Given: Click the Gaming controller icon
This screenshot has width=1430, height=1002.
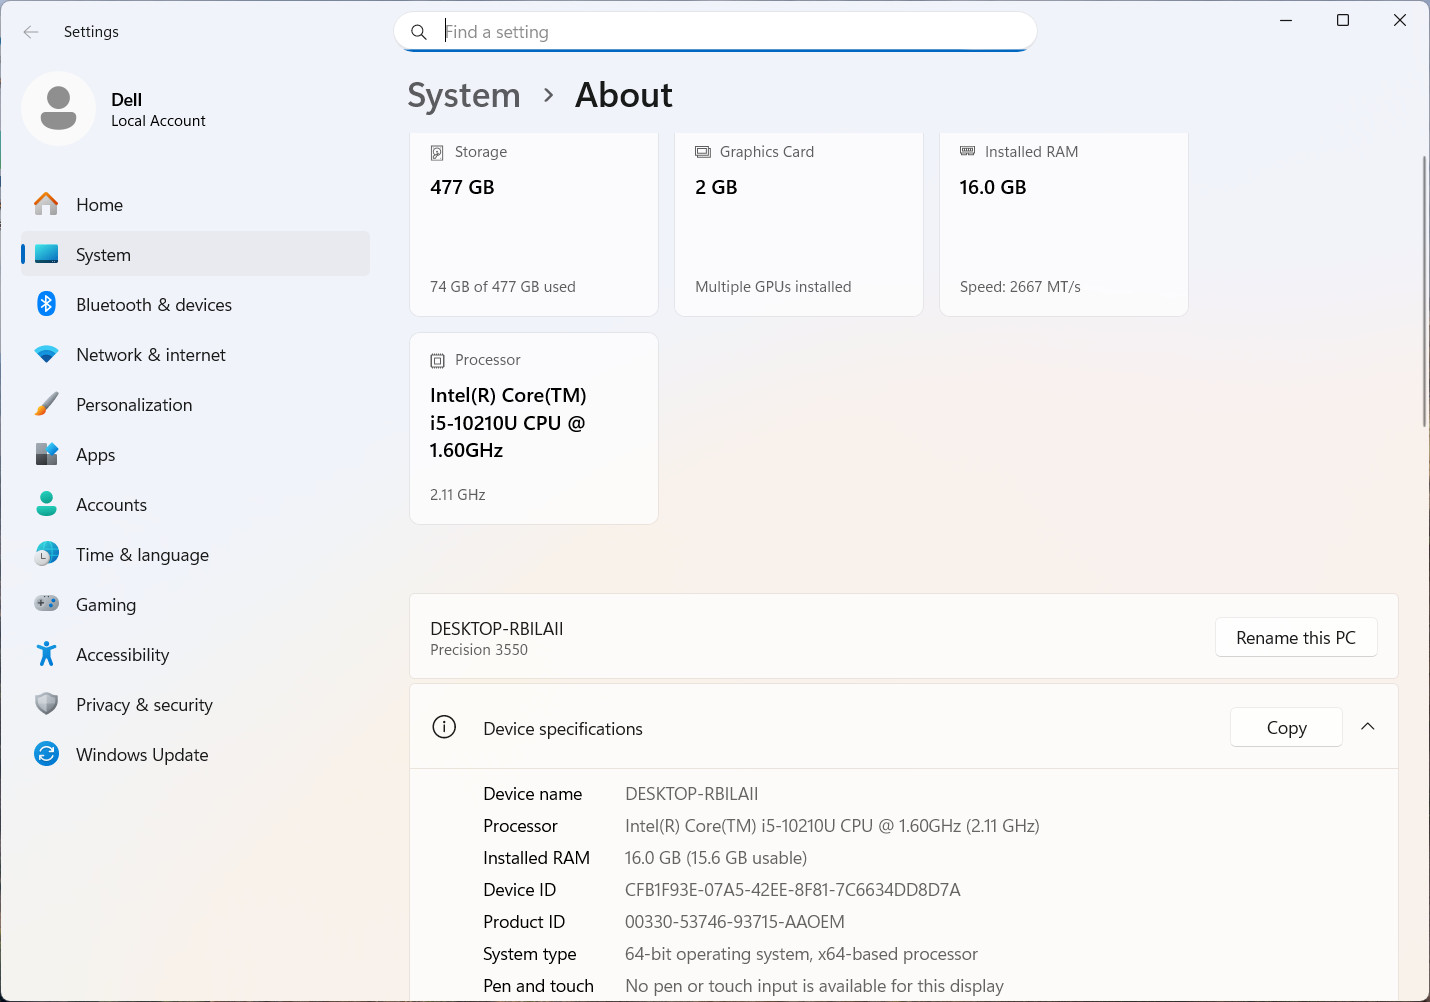Looking at the screenshot, I should [46, 603].
